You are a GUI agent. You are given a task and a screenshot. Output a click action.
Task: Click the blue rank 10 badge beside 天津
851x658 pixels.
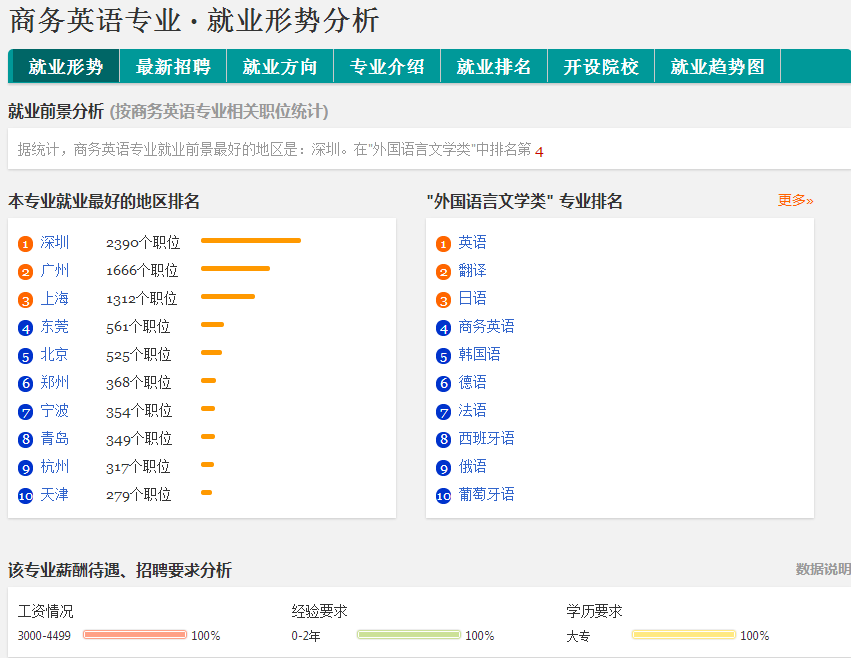[26, 495]
